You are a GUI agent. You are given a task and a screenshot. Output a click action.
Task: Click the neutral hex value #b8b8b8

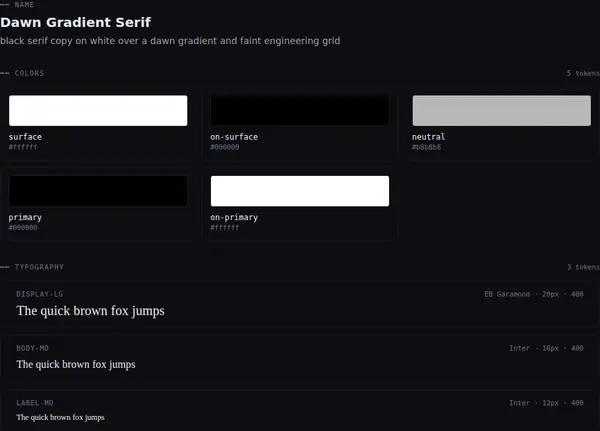pos(426,147)
